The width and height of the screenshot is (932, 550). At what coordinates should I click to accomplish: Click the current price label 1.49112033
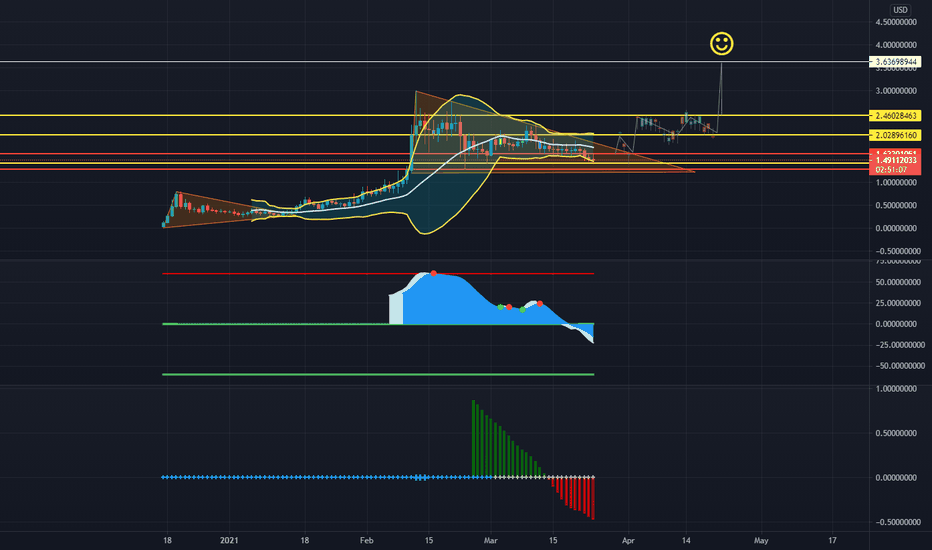(x=895, y=161)
